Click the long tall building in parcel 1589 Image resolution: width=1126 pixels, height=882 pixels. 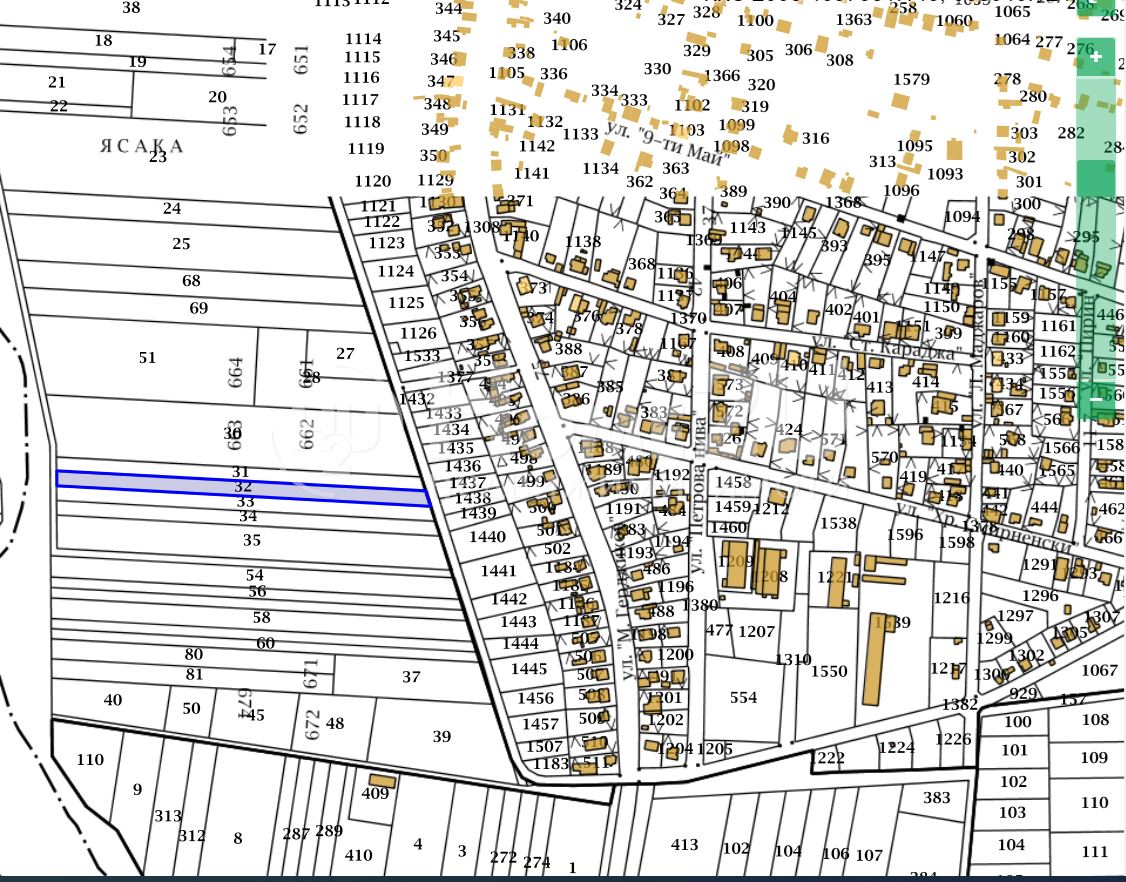pos(877,660)
